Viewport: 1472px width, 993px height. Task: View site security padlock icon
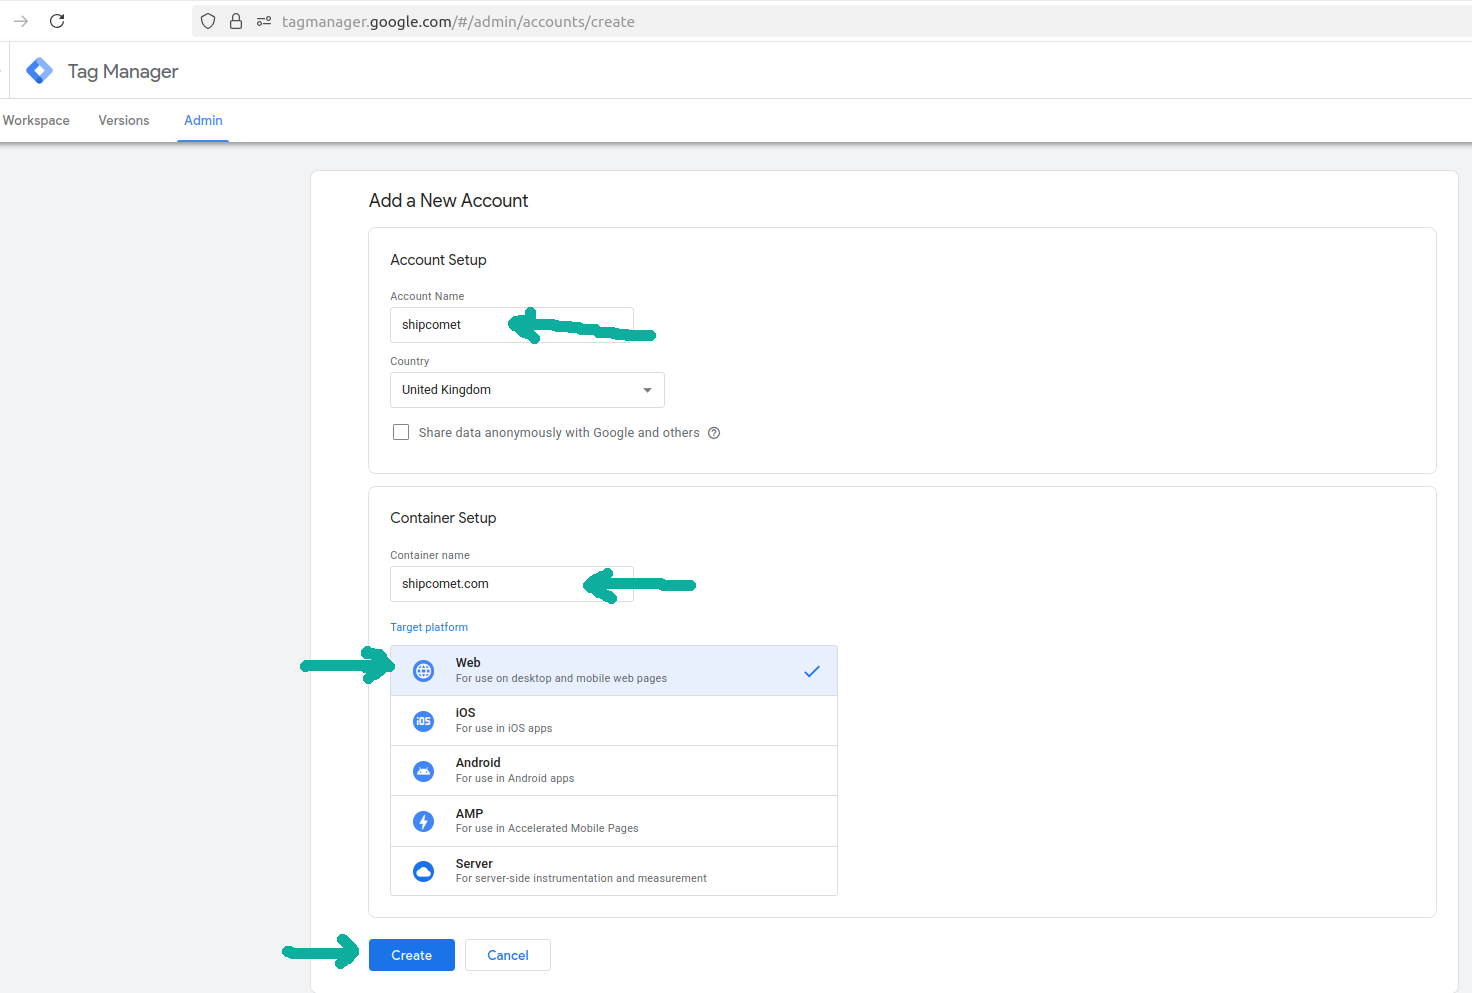point(236,21)
